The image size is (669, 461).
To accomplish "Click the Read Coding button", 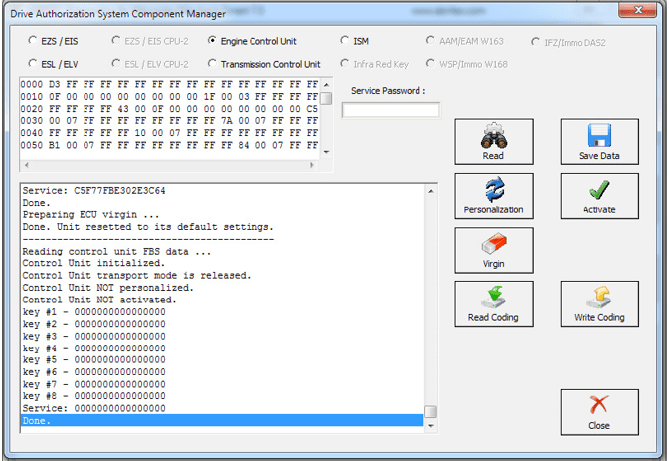I will pos(494,304).
